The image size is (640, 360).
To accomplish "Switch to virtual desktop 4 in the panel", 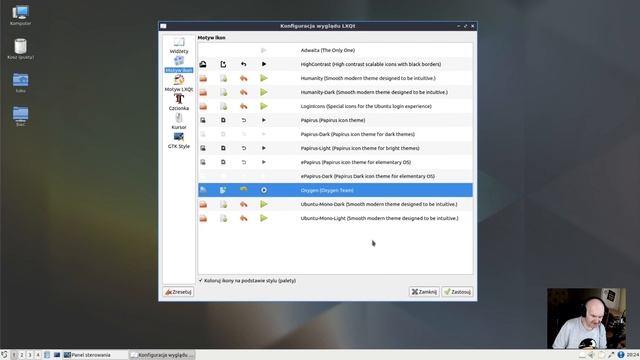I will [38, 355].
